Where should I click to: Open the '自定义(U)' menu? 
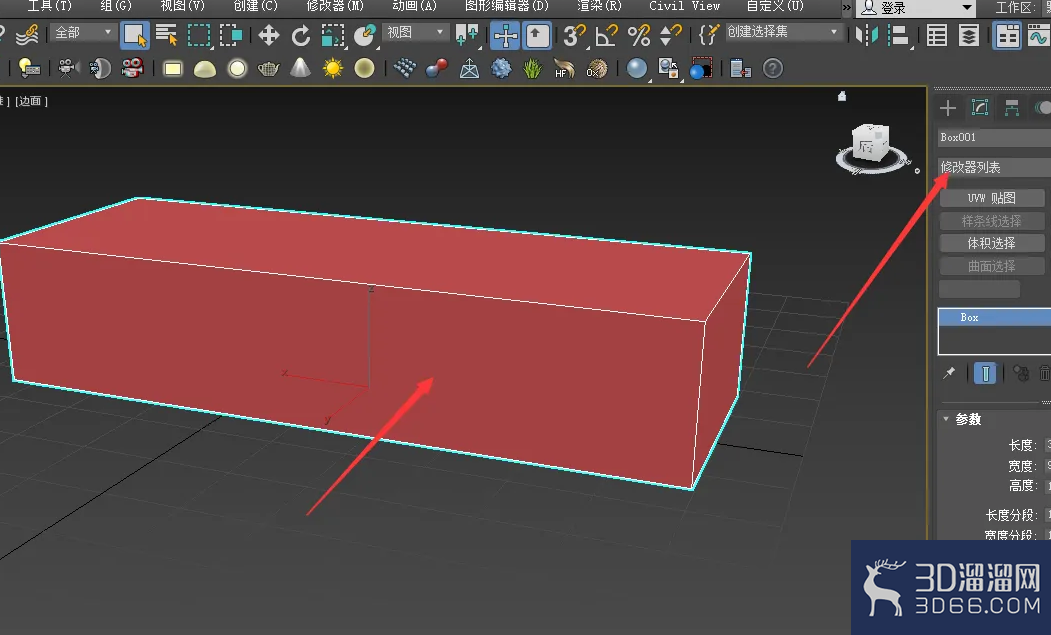pos(775,6)
